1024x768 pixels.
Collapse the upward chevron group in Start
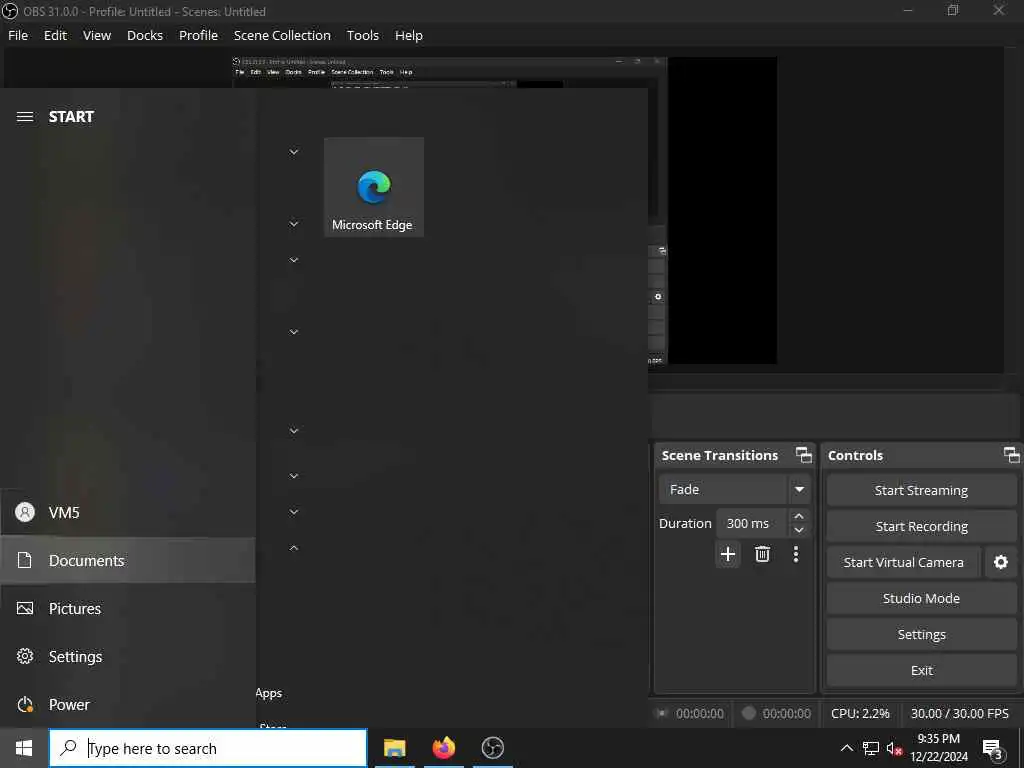pos(294,547)
